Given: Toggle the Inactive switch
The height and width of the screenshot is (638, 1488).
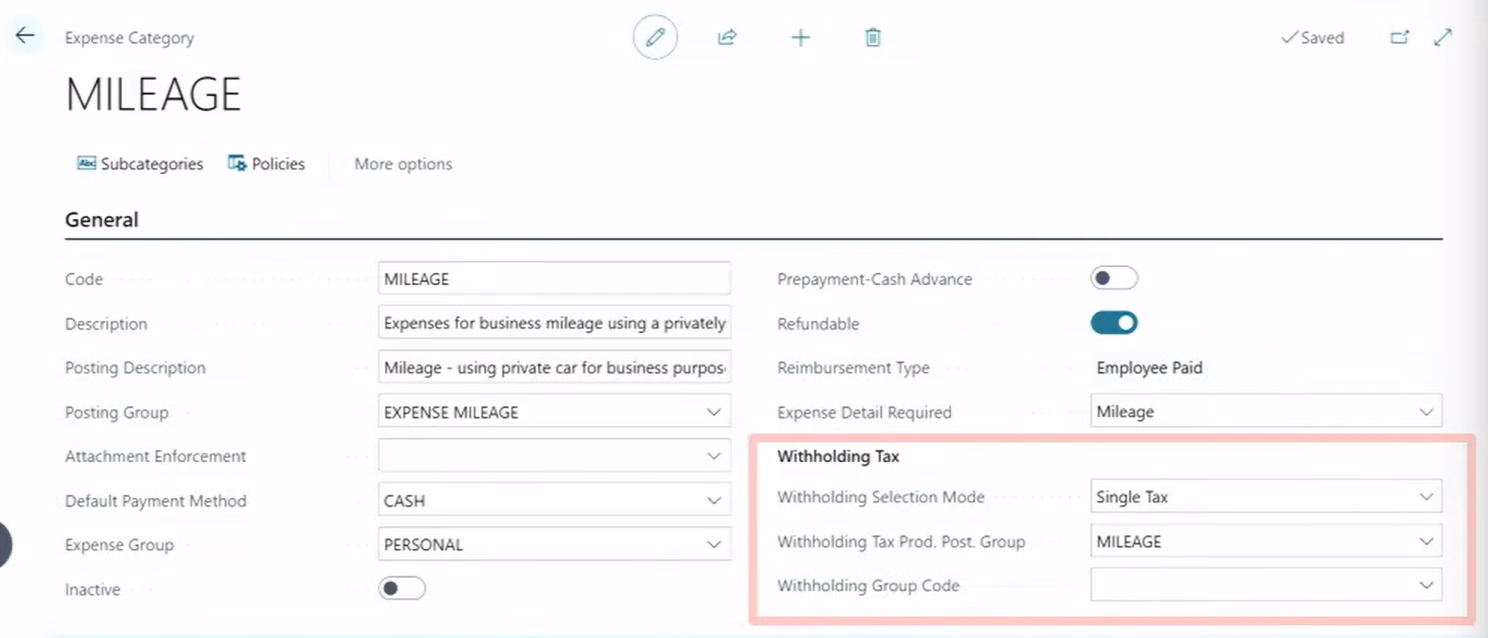Looking at the screenshot, I should click(x=402, y=589).
